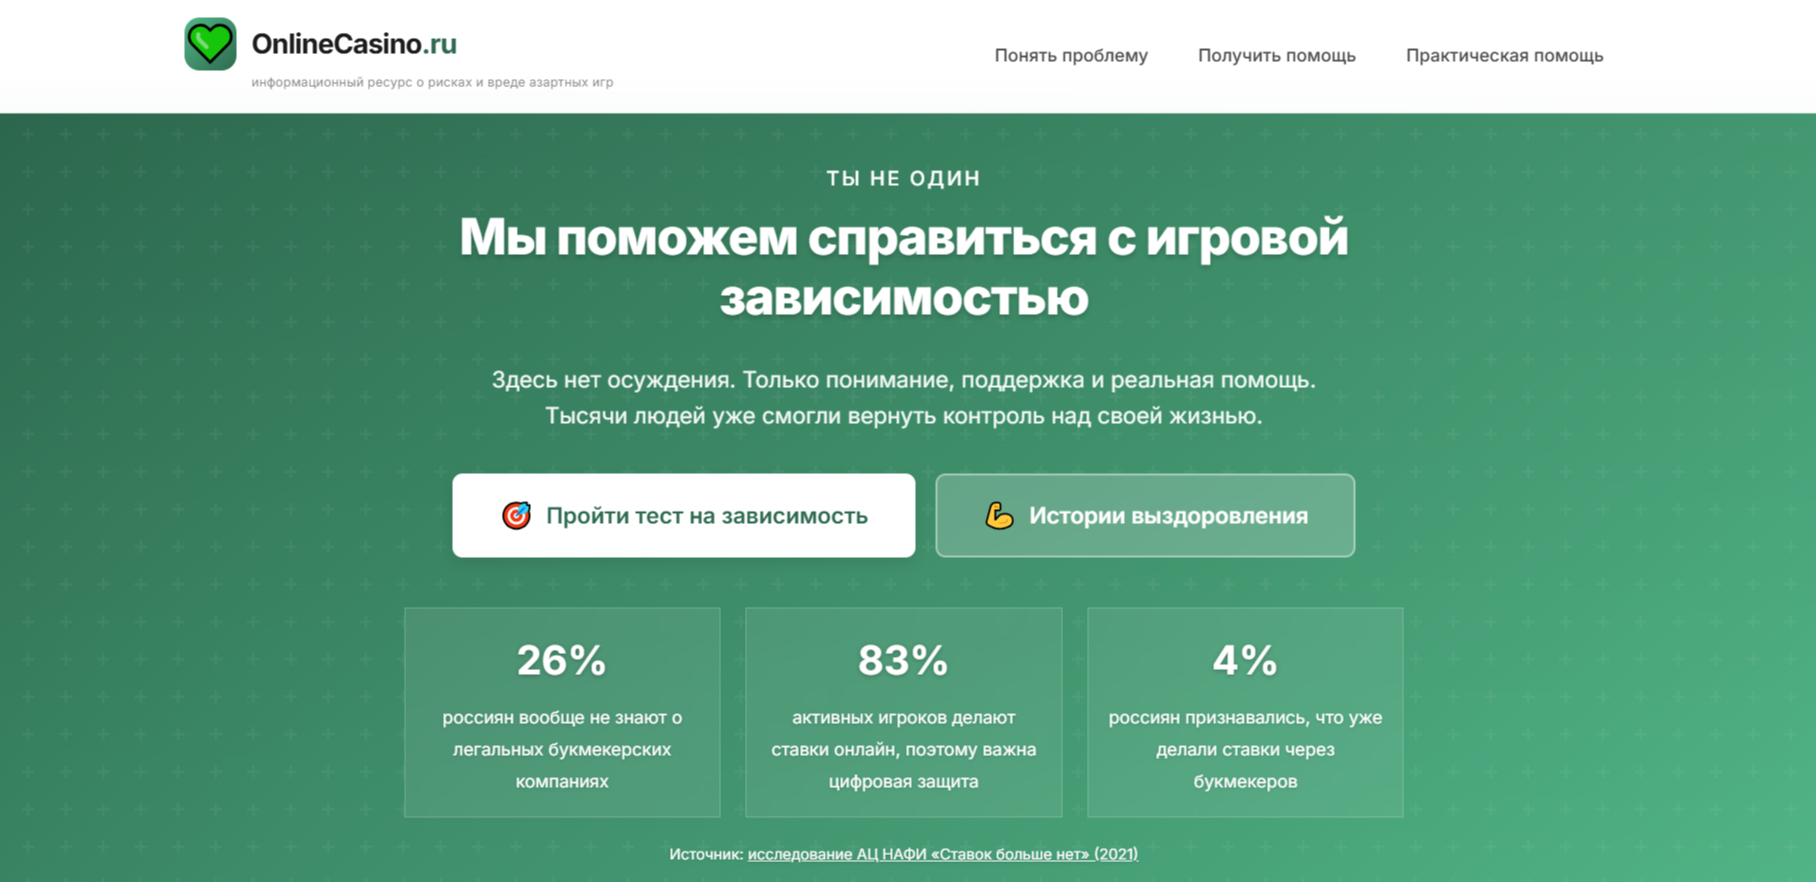This screenshot has height=882, width=1816.
Task: Click the main heading about игровой зависимостью
Action: pos(903,267)
